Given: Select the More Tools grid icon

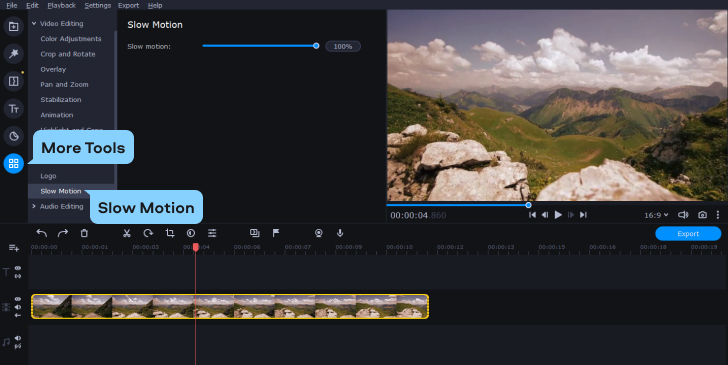Looking at the screenshot, I should tap(13, 163).
